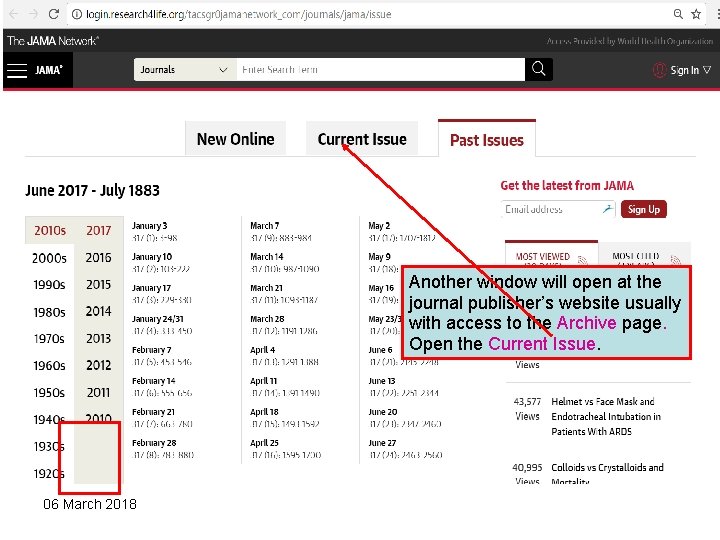Viewport: 720px width, 540px height.
Task: Open the zoom magnifier in address bar
Action: 678,14
